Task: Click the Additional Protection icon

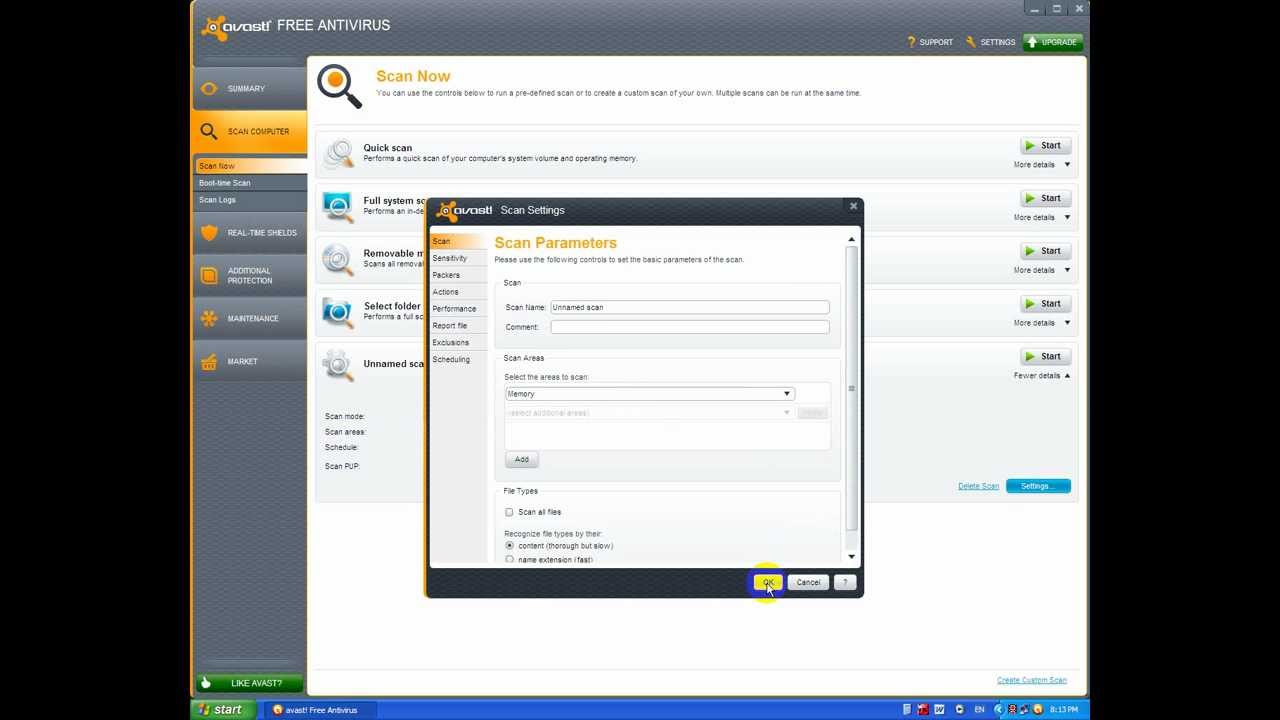Action: click(x=209, y=276)
